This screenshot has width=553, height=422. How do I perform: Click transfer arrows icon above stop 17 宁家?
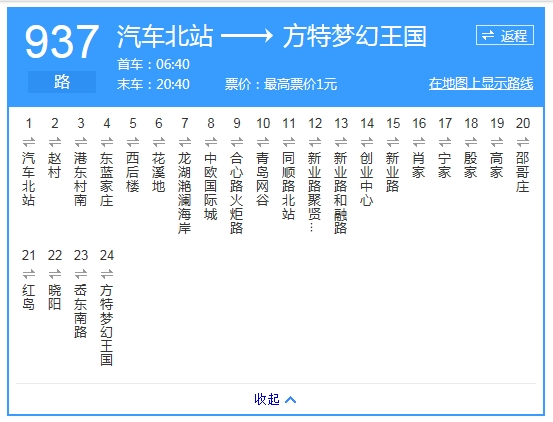point(445,142)
